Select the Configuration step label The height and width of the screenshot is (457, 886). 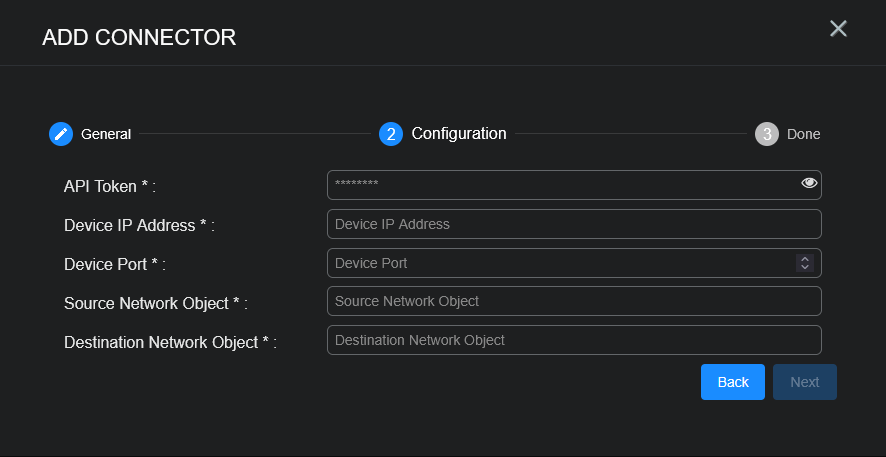point(459,133)
